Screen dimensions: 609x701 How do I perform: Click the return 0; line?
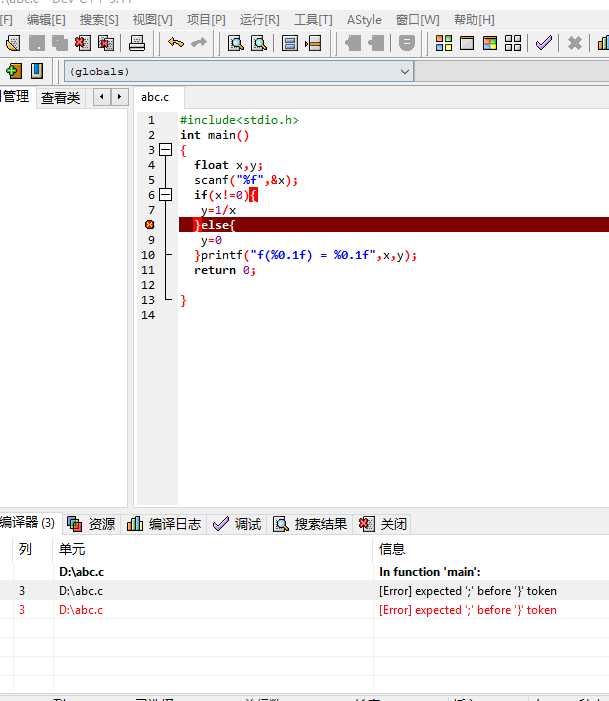click(x=225, y=270)
